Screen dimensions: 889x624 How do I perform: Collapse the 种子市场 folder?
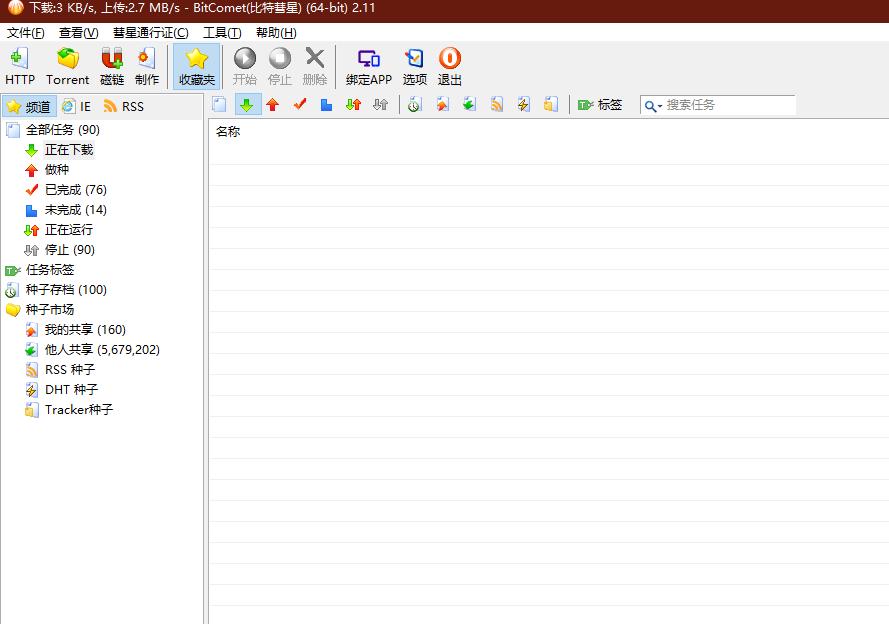click(12, 309)
